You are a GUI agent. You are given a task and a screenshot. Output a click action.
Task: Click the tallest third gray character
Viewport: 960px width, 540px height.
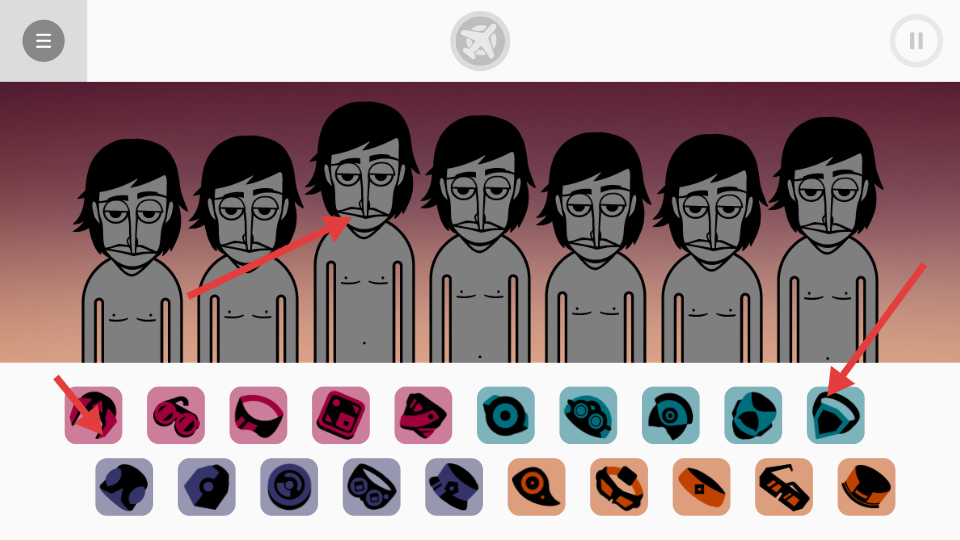364,233
